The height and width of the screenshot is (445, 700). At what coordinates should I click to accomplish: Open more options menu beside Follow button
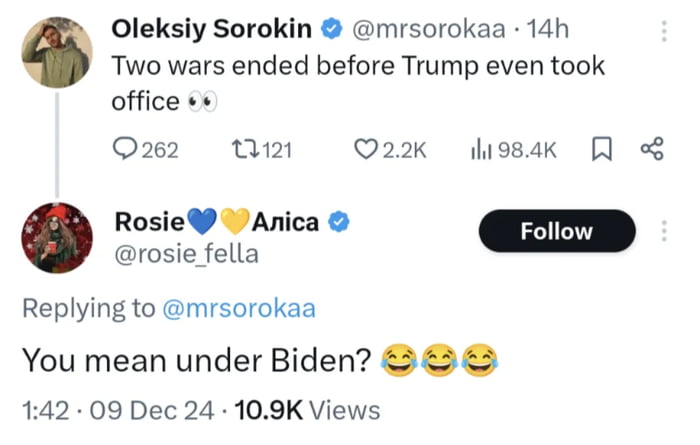pos(664,231)
